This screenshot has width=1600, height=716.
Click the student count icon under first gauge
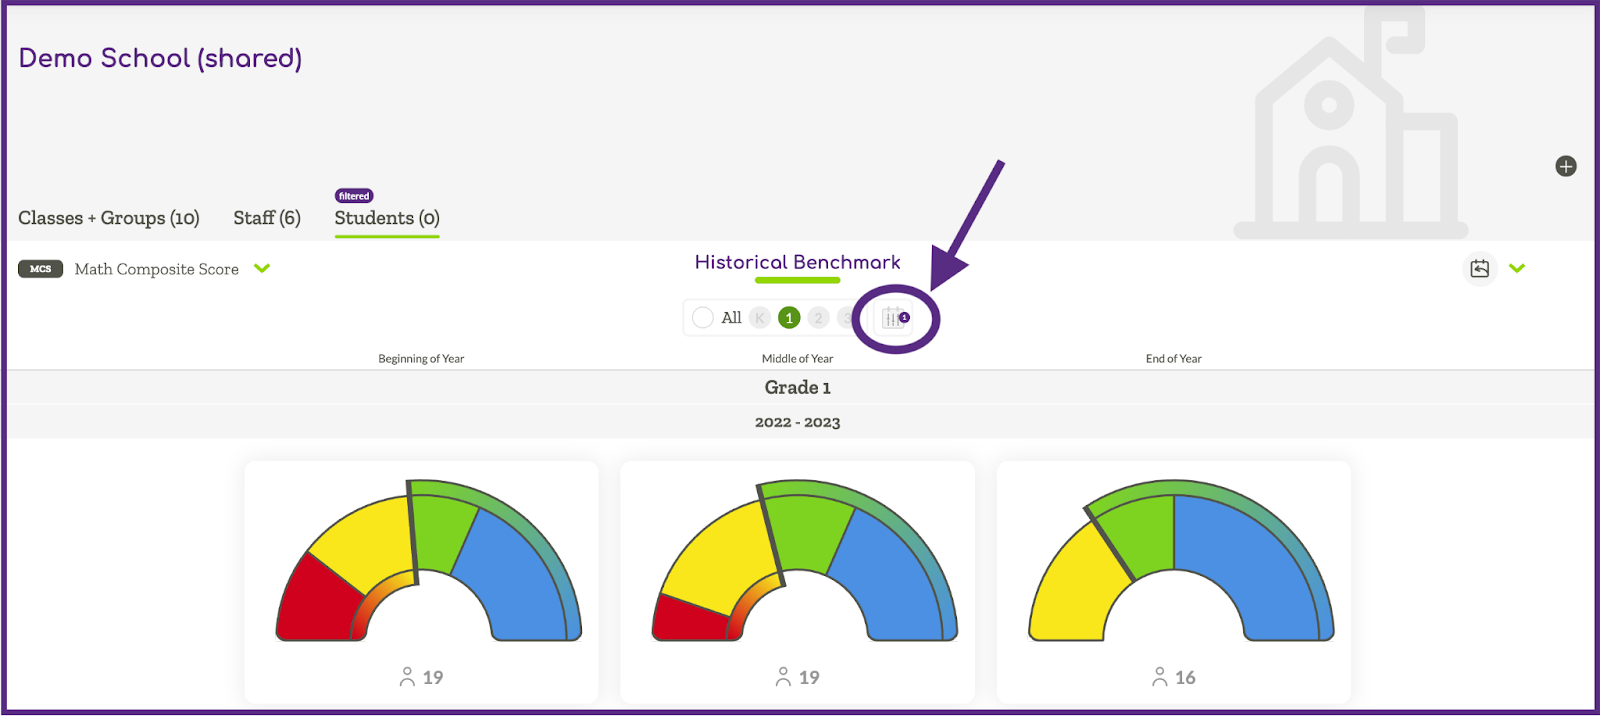407,677
